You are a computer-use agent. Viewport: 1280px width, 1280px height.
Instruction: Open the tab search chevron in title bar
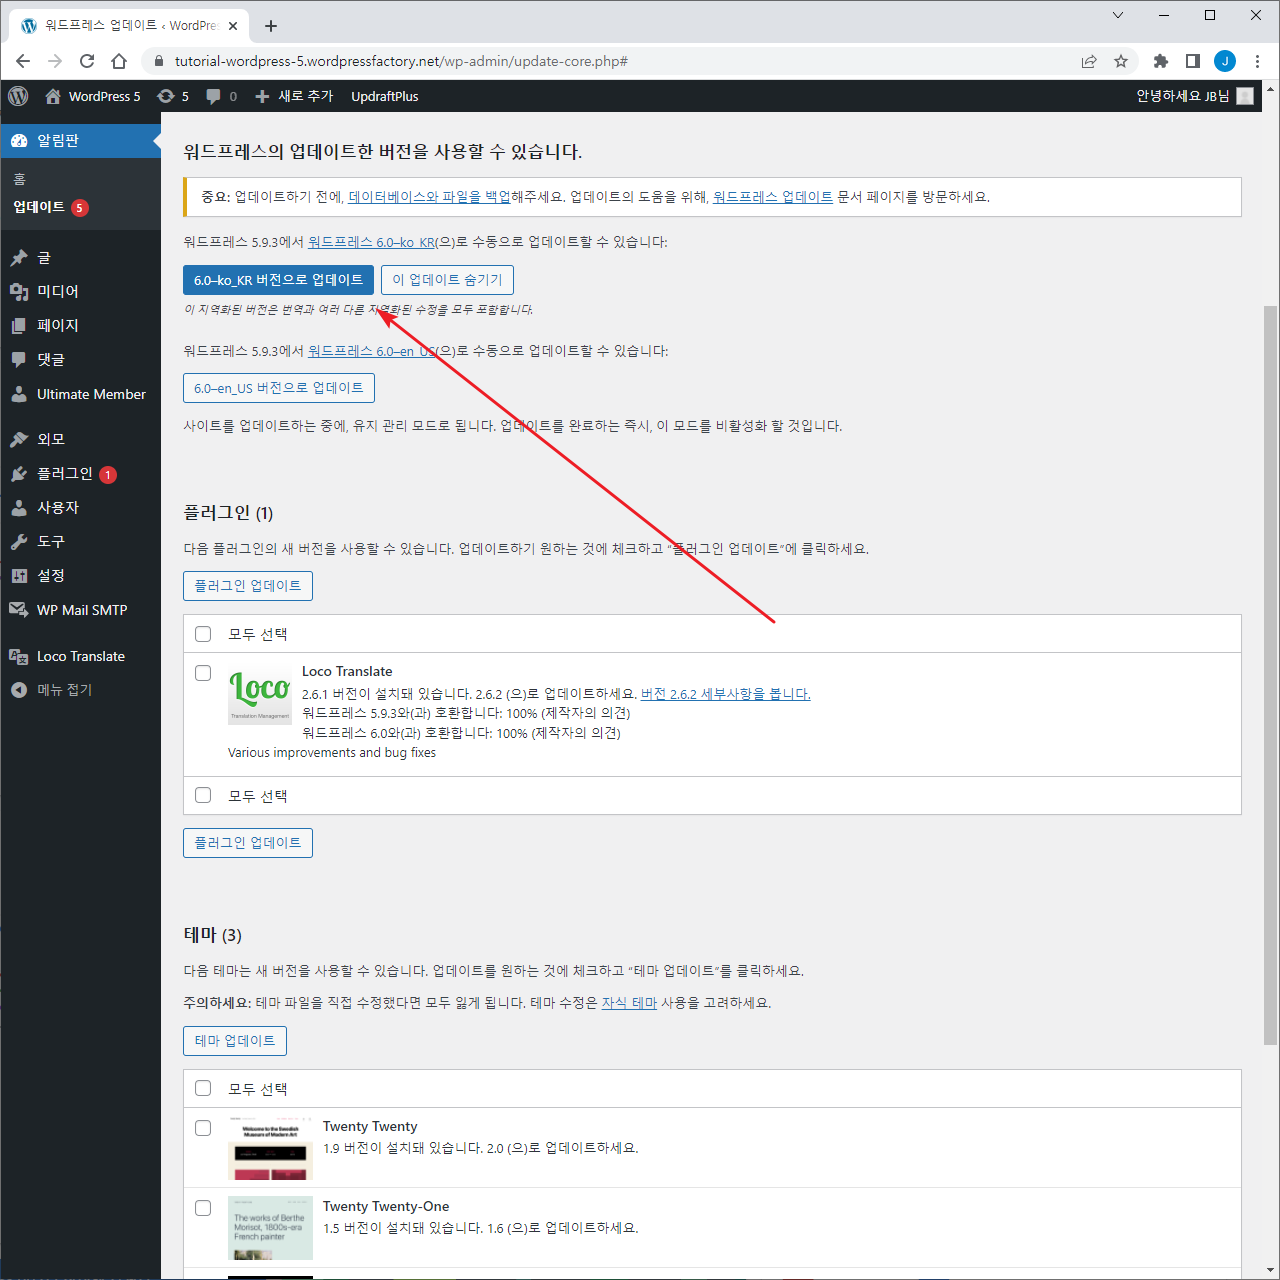(x=1118, y=15)
